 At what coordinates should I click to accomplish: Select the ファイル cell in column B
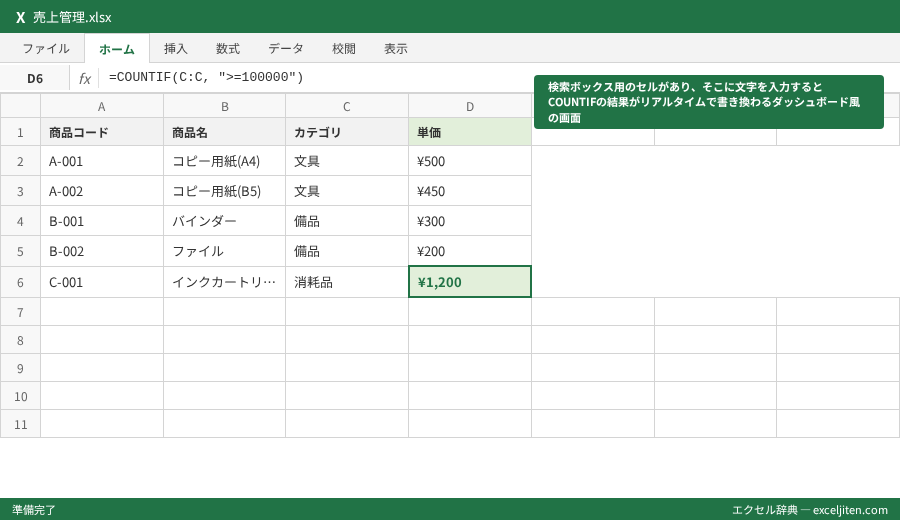[x=224, y=251]
